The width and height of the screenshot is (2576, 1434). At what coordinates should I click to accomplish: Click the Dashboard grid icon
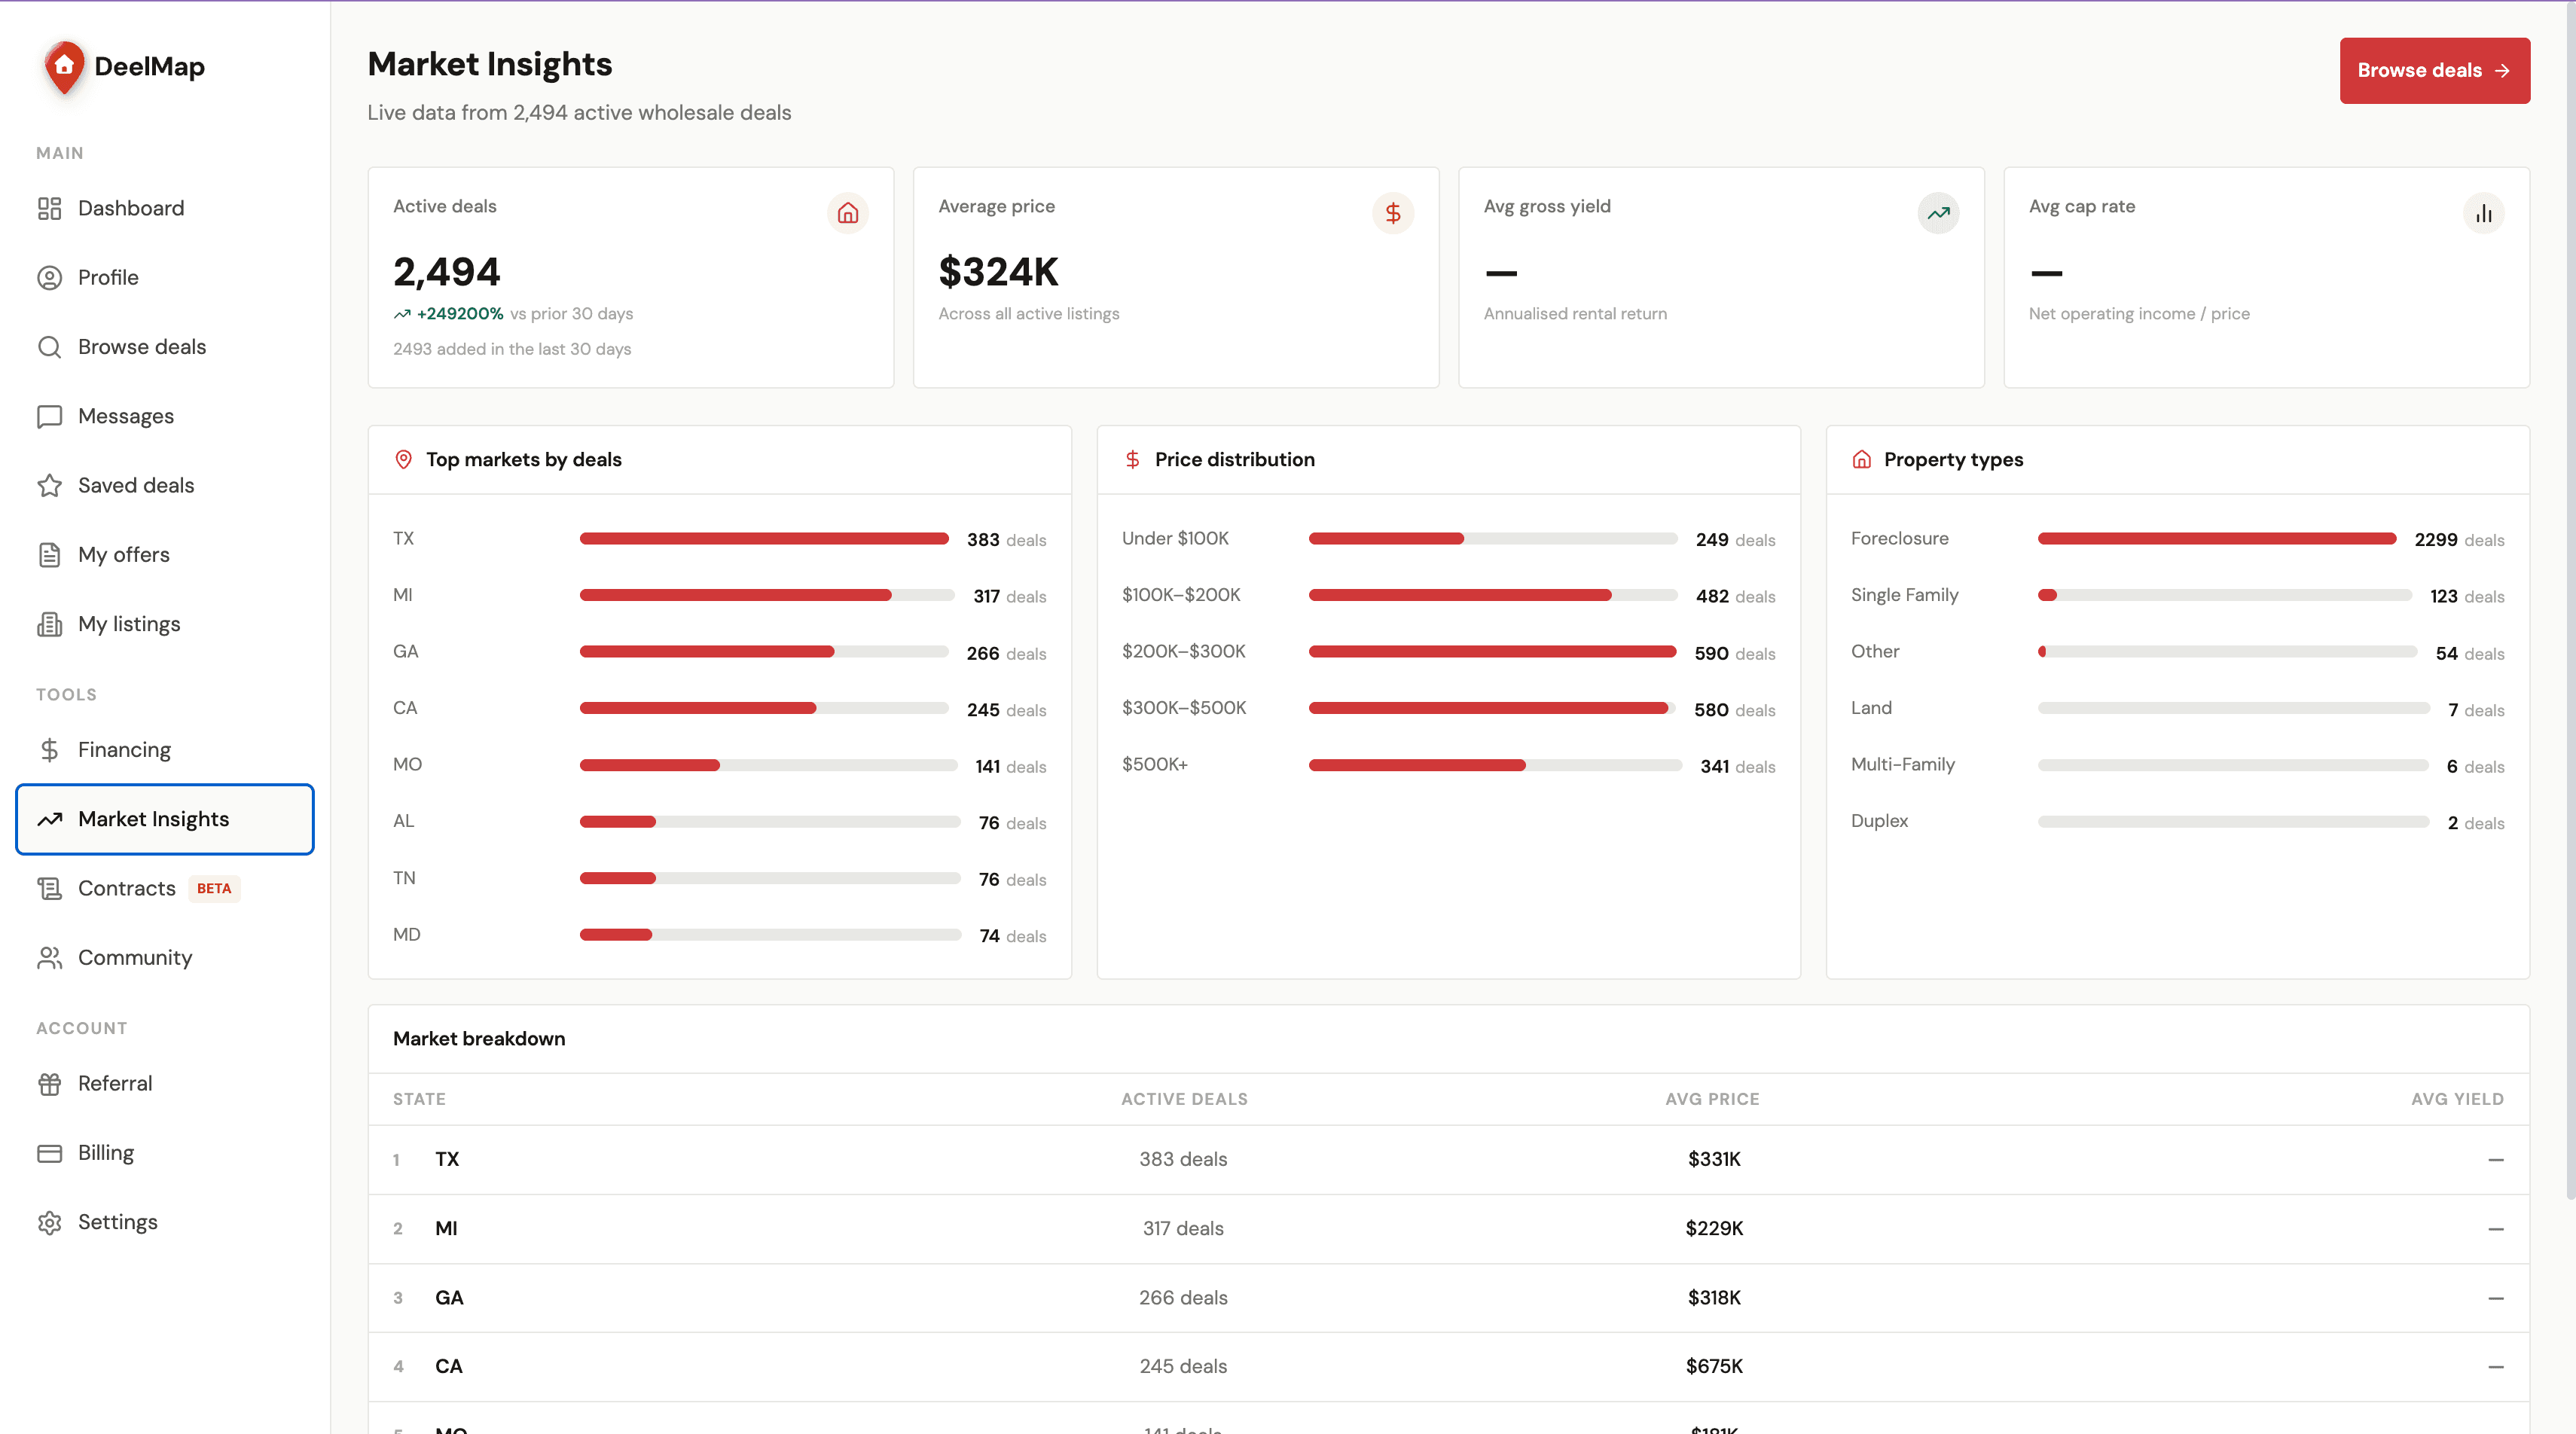pos(49,208)
